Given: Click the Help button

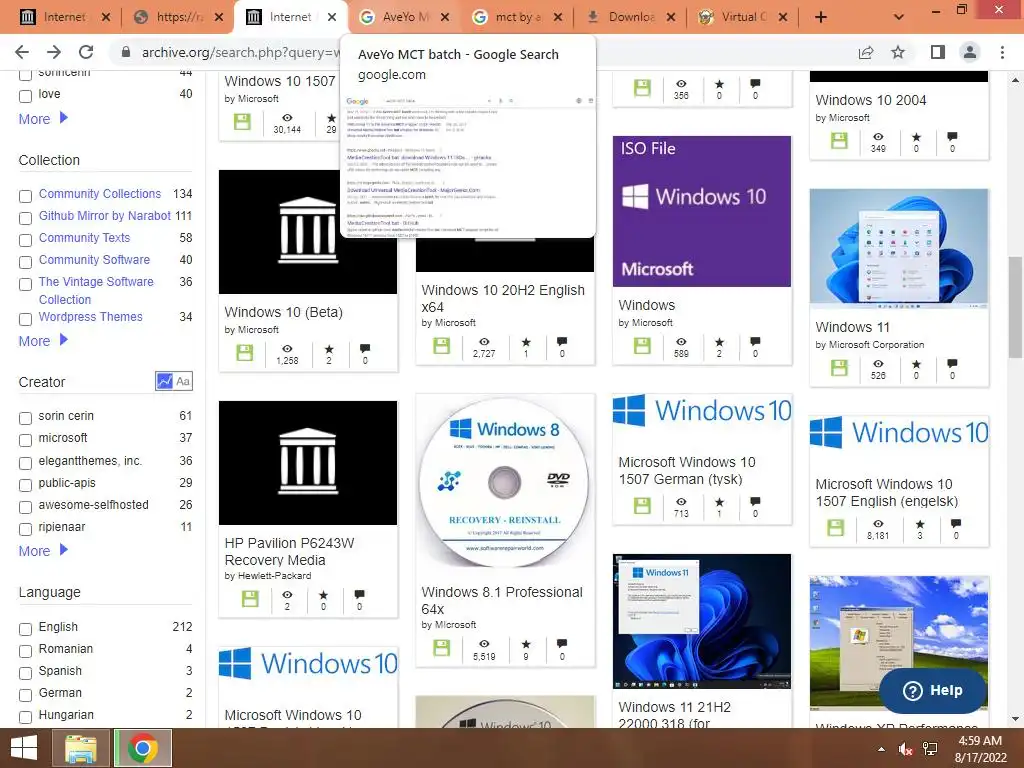Looking at the screenshot, I should tap(933, 690).
